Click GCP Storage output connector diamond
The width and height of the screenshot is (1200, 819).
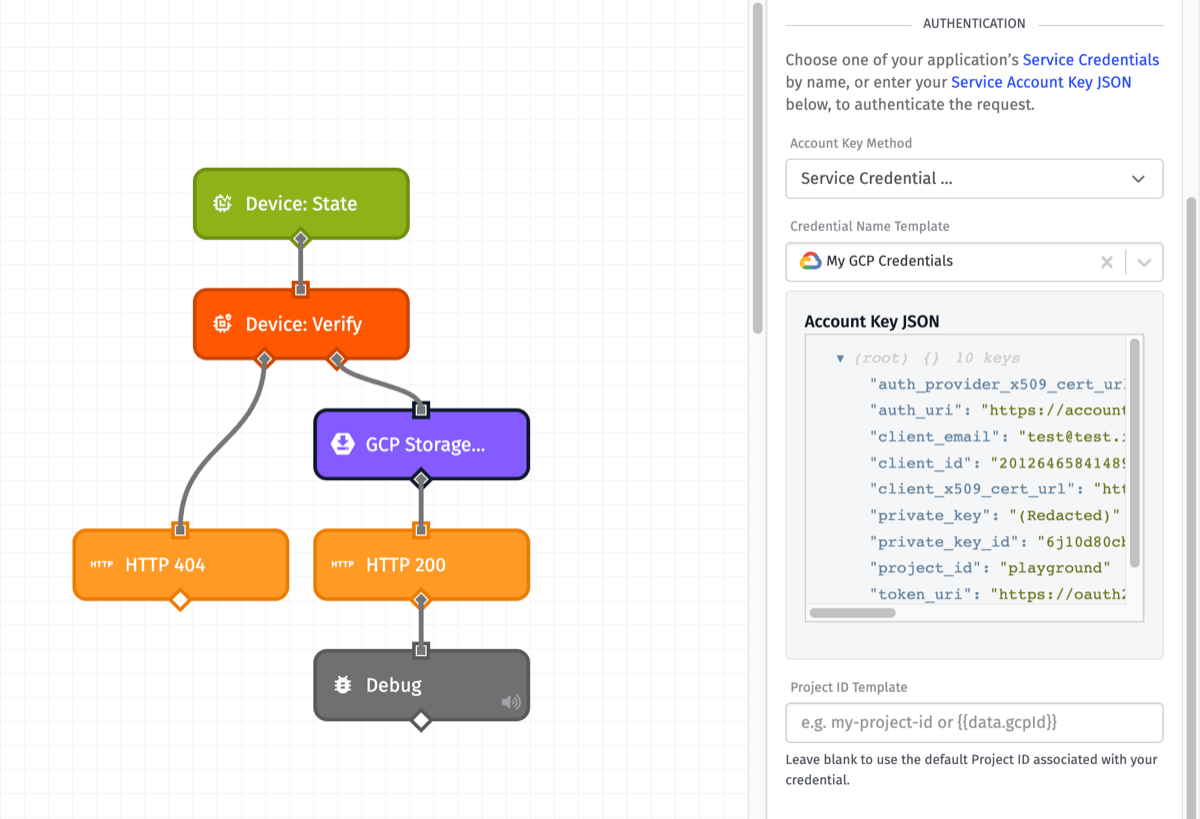point(421,480)
